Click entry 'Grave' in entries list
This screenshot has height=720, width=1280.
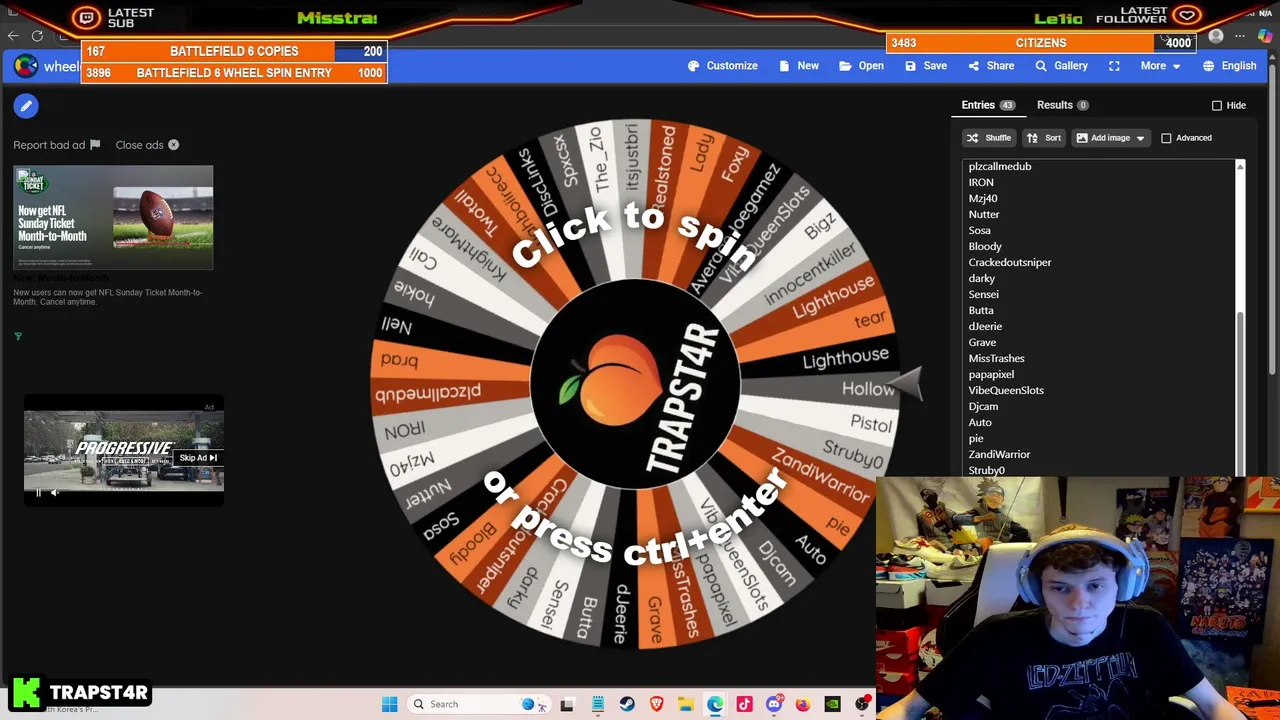coord(982,342)
